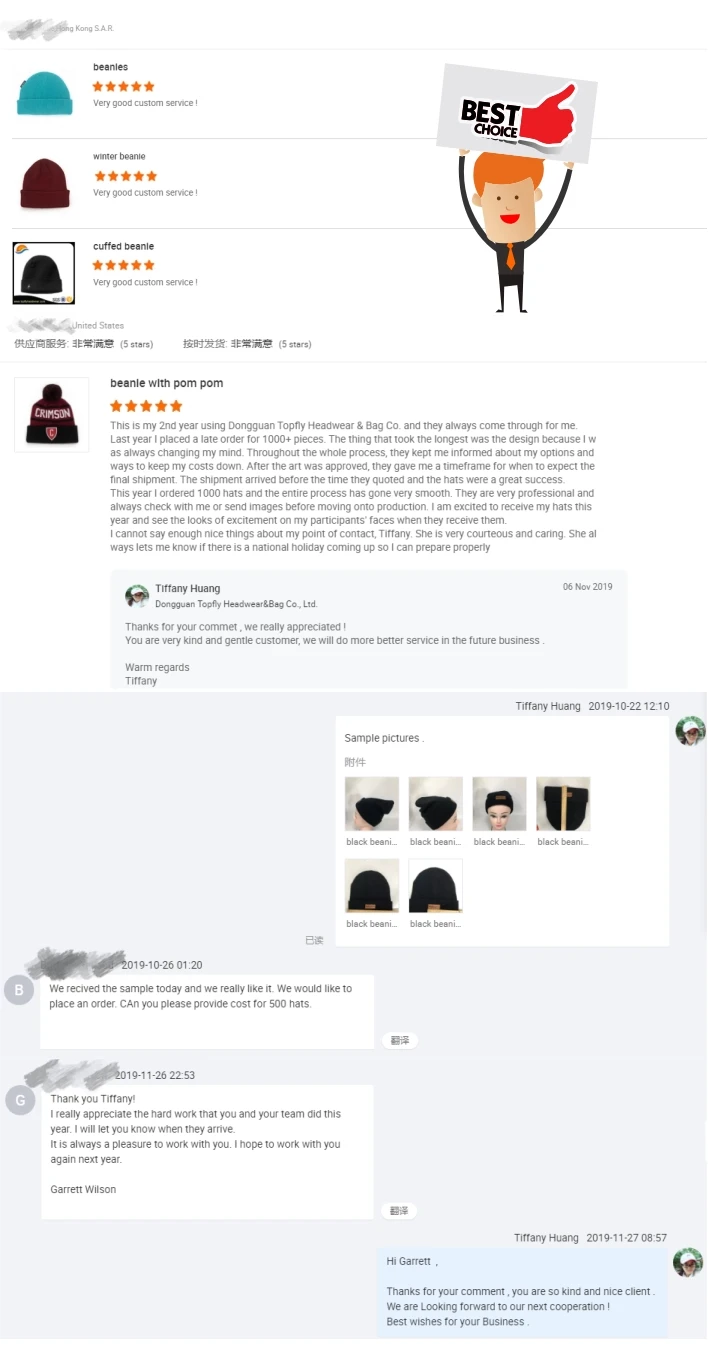Screen dimensions: 708x1351
Task: Open first black beanie sample attachment
Action: [x=372, y=804]
